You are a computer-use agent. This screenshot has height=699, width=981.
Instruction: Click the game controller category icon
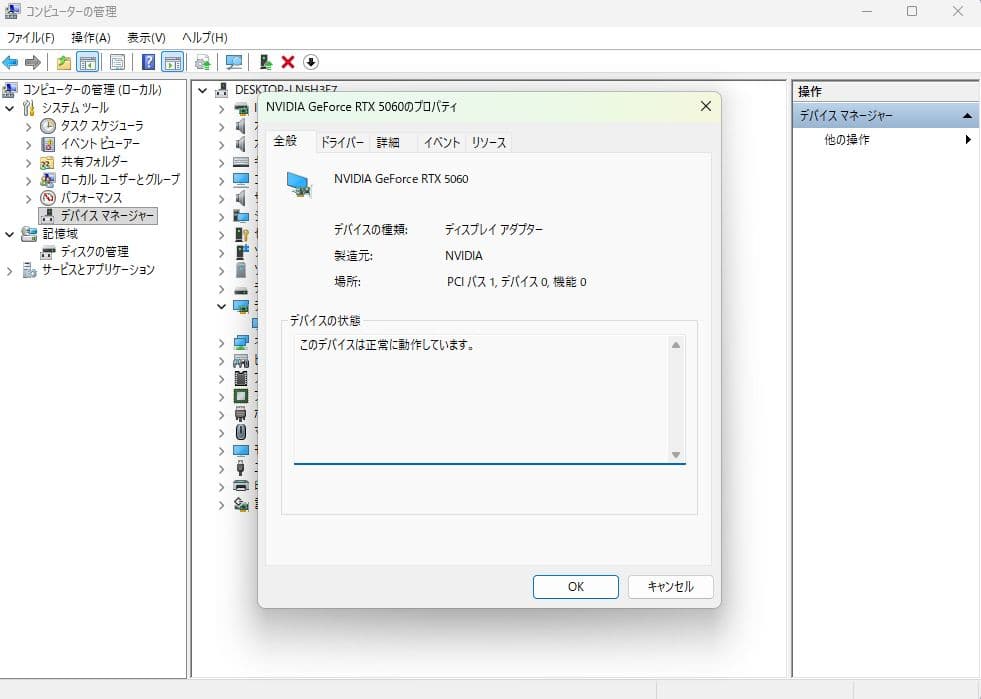(x=241, y=360)
